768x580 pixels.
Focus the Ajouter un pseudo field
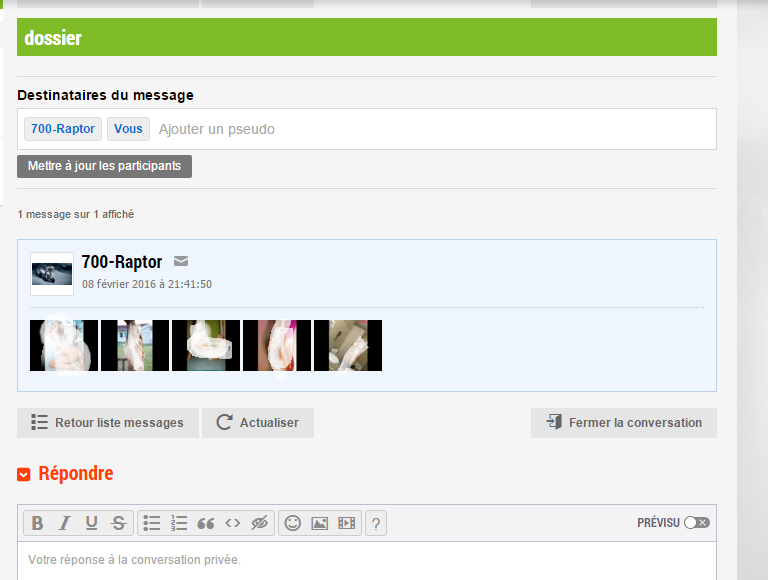tap(433, 129)
